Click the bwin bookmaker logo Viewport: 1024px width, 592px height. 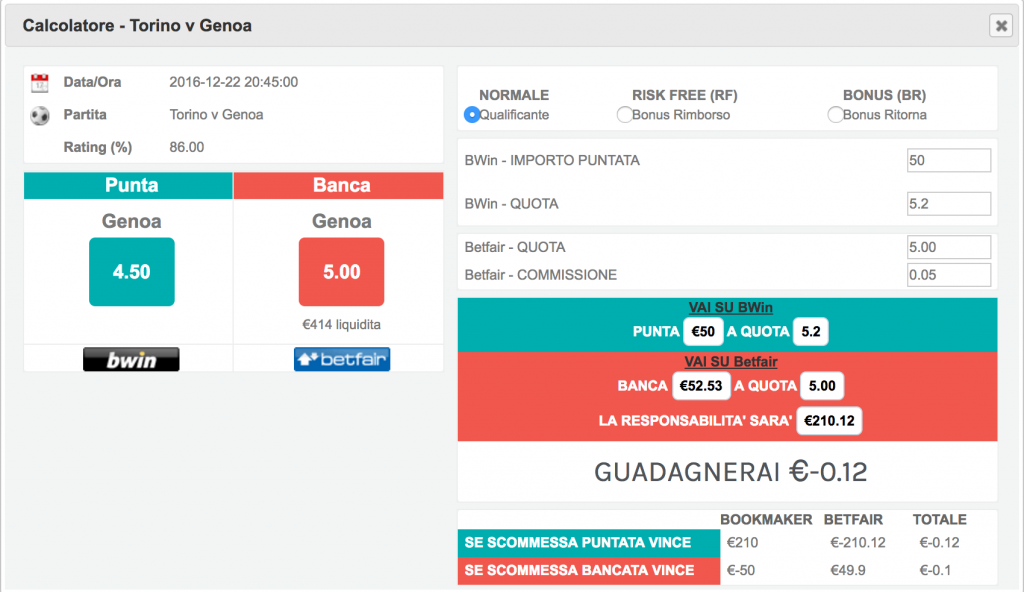click(x=131, y=360)
